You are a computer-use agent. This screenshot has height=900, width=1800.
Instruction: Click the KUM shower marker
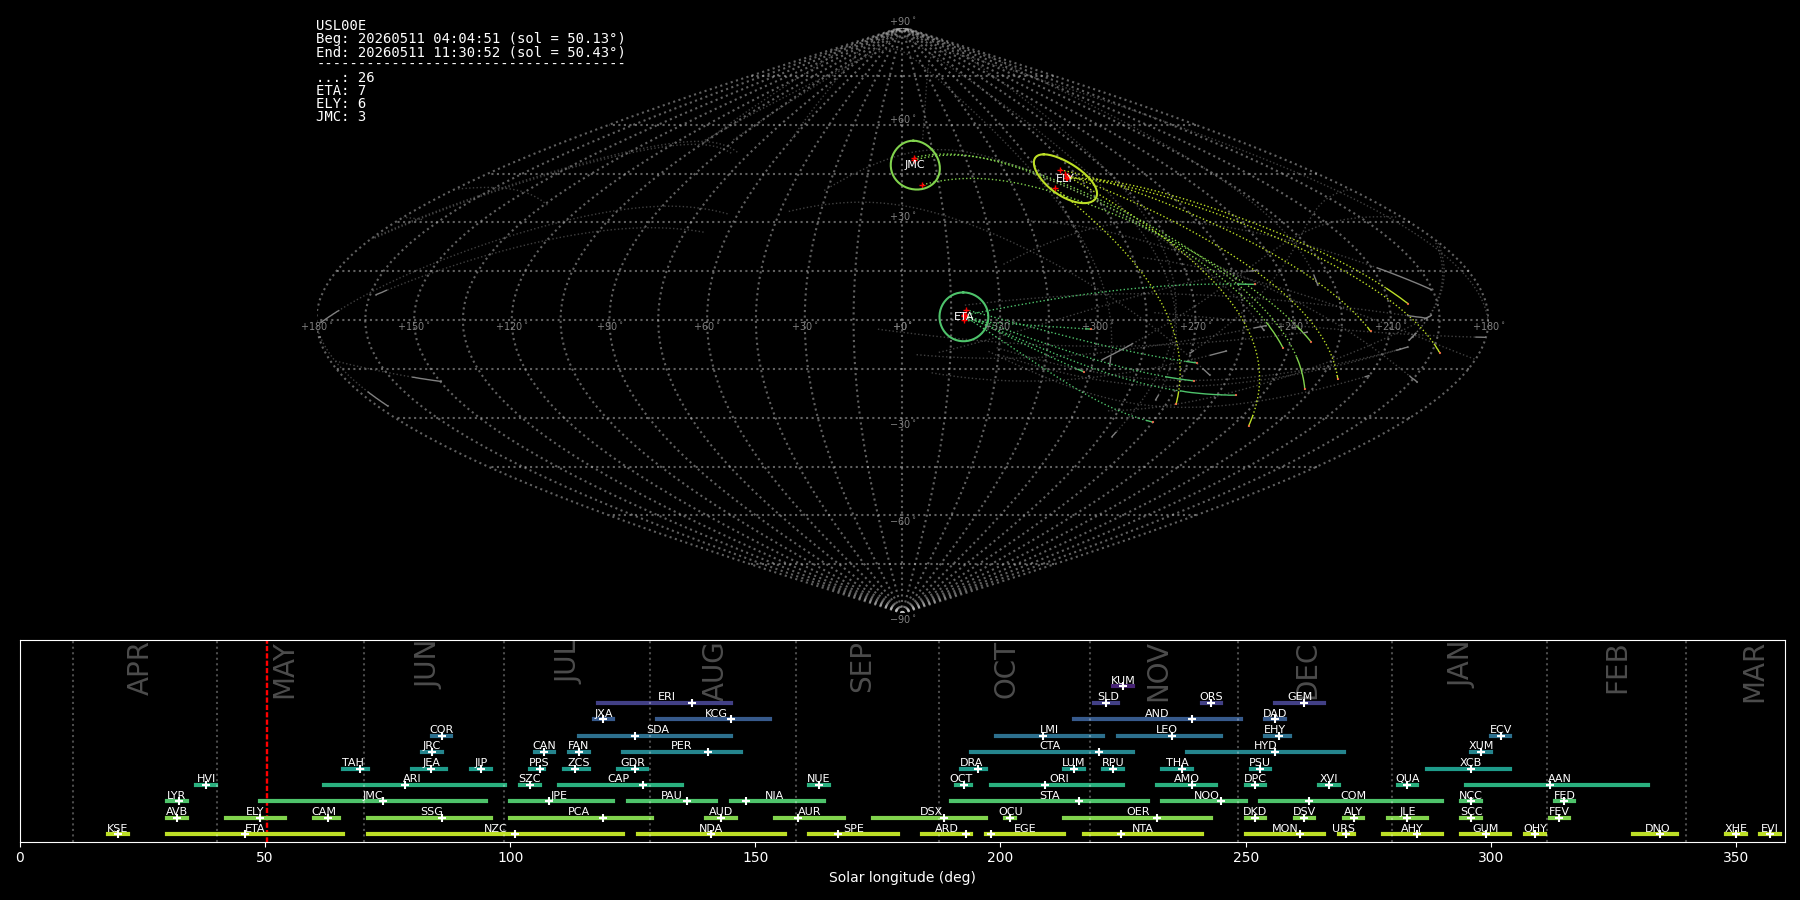point(1123,686)
